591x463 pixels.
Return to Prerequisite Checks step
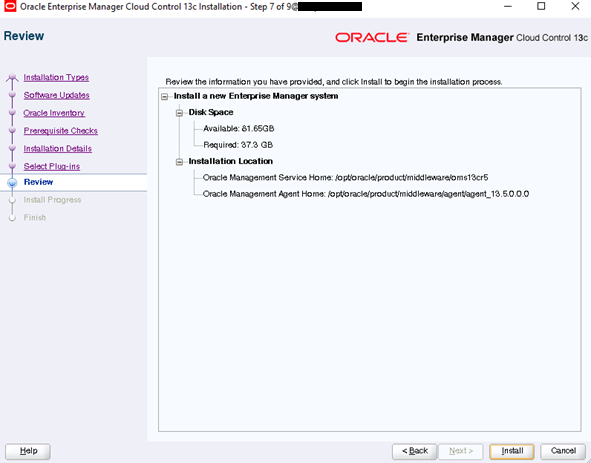[x=61, y=130]
